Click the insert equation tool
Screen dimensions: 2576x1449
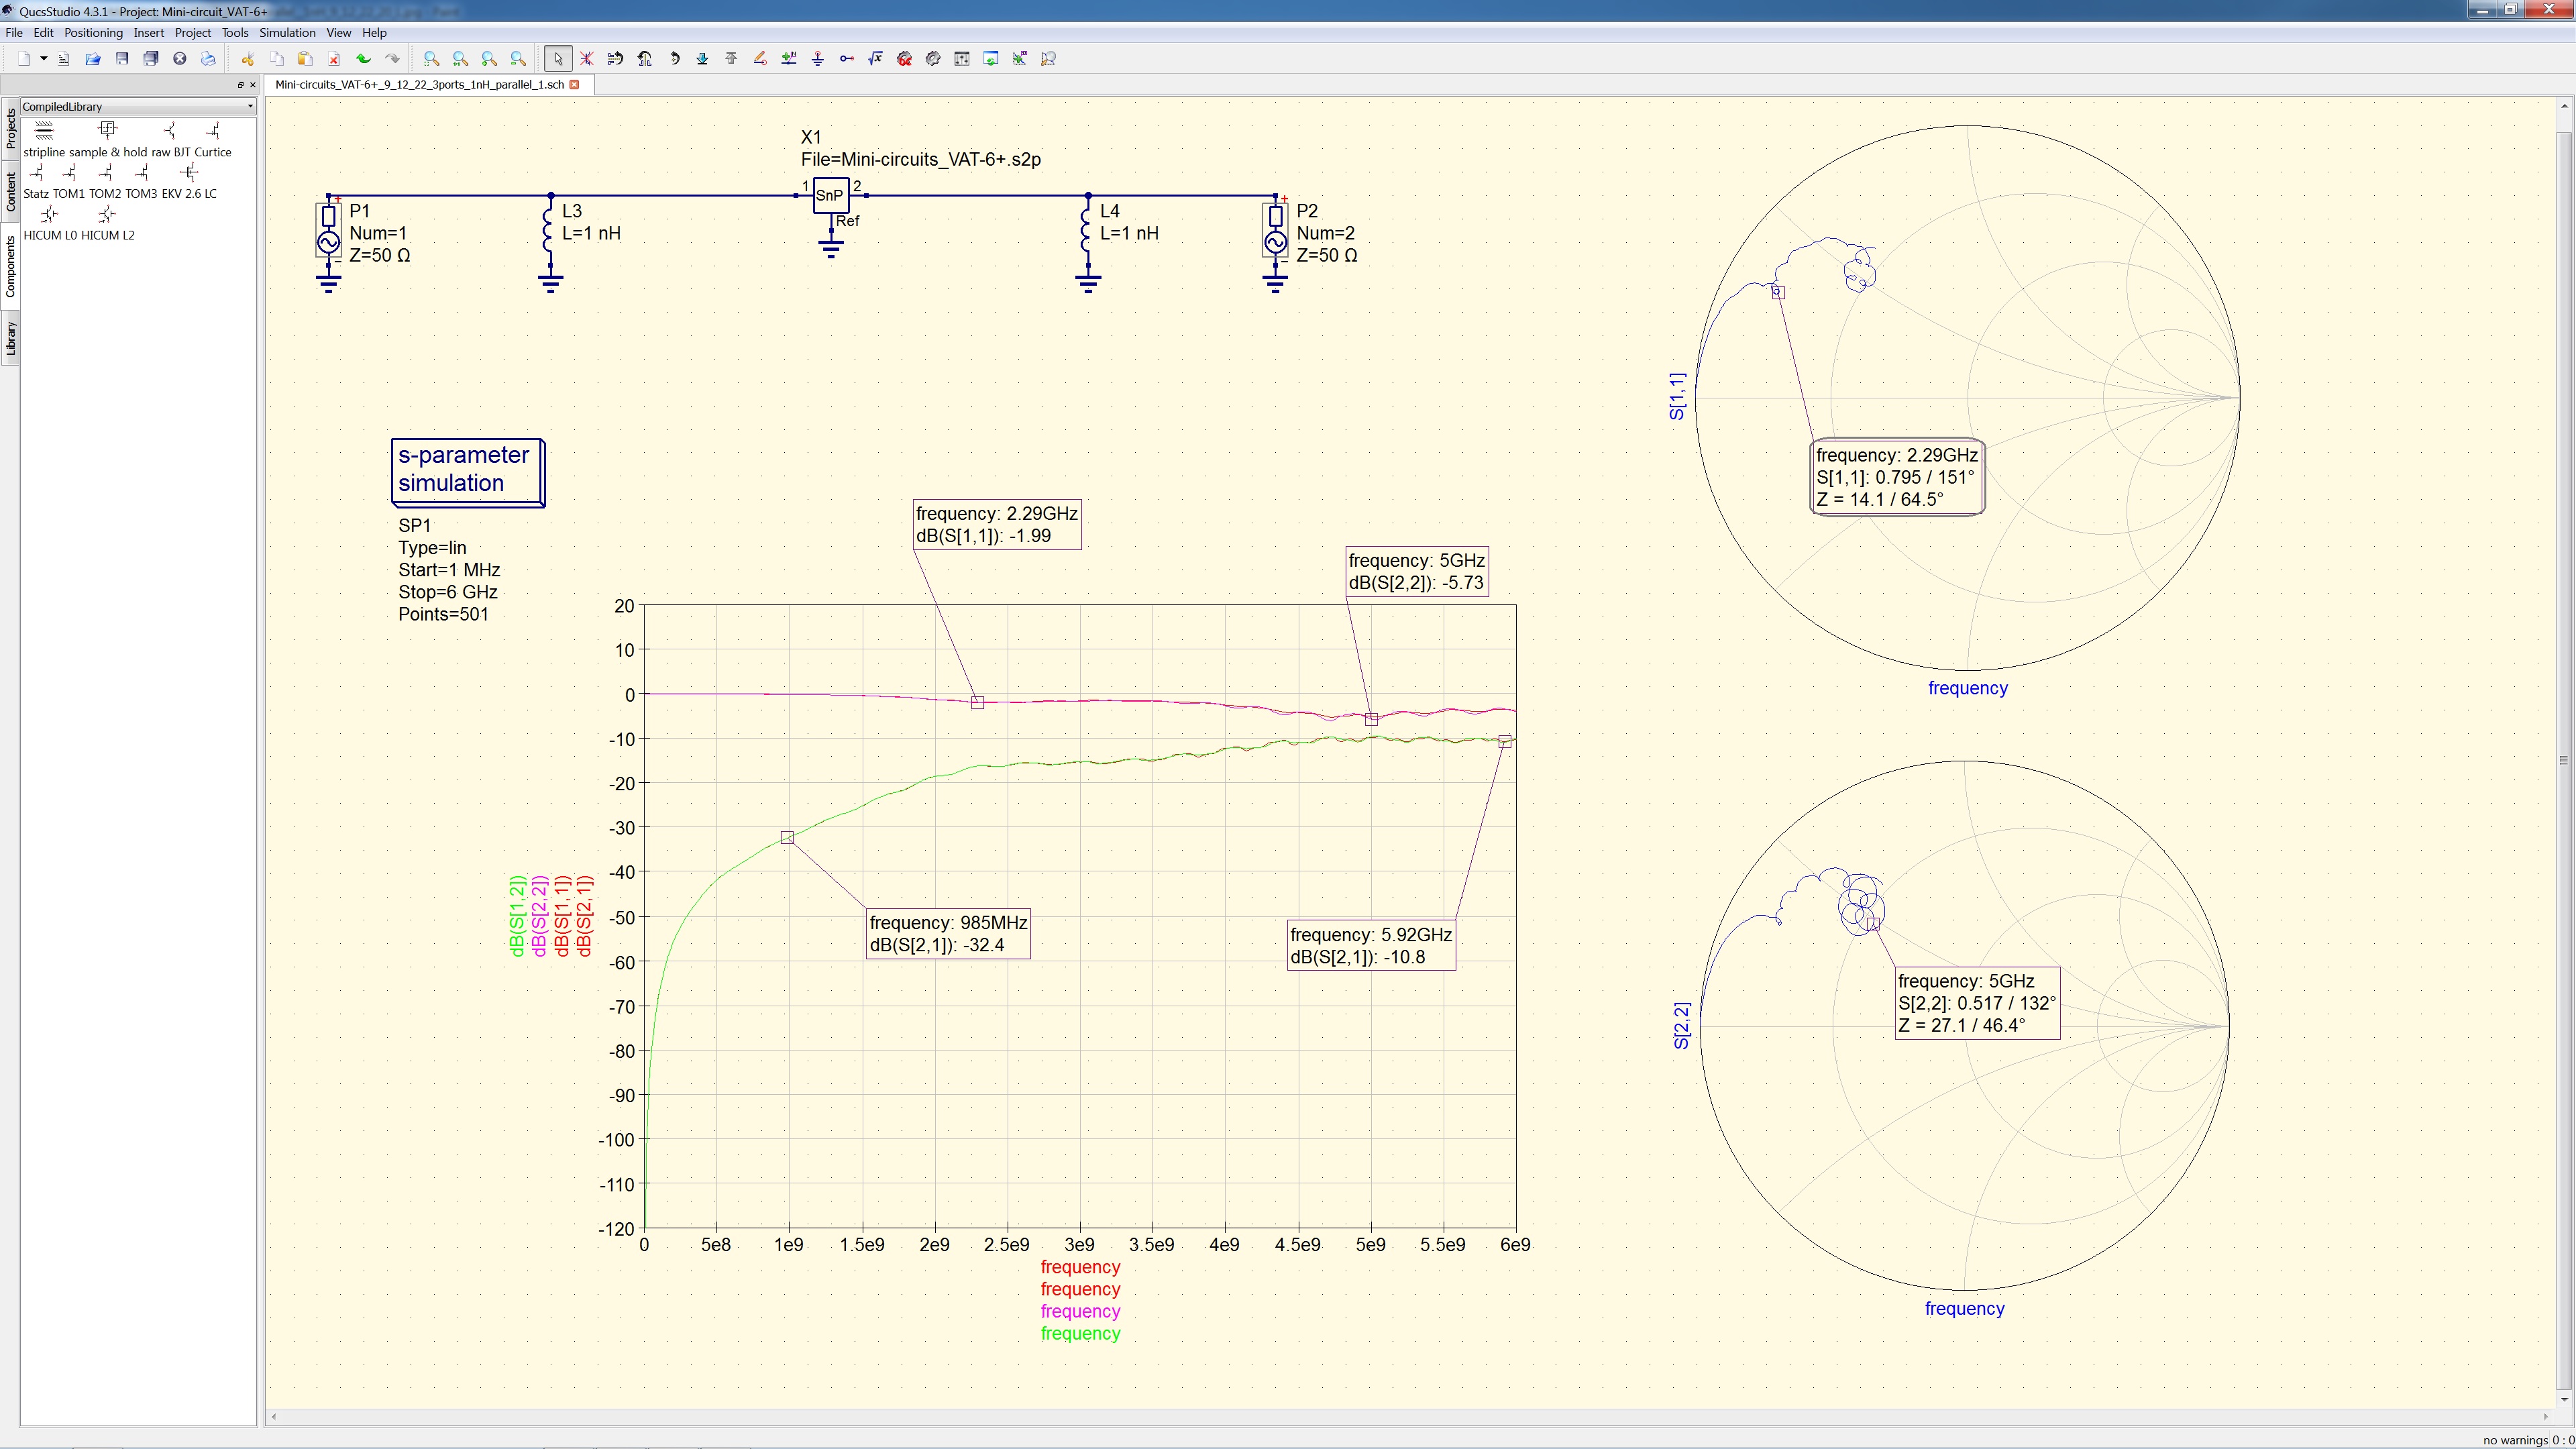point(875,59)
